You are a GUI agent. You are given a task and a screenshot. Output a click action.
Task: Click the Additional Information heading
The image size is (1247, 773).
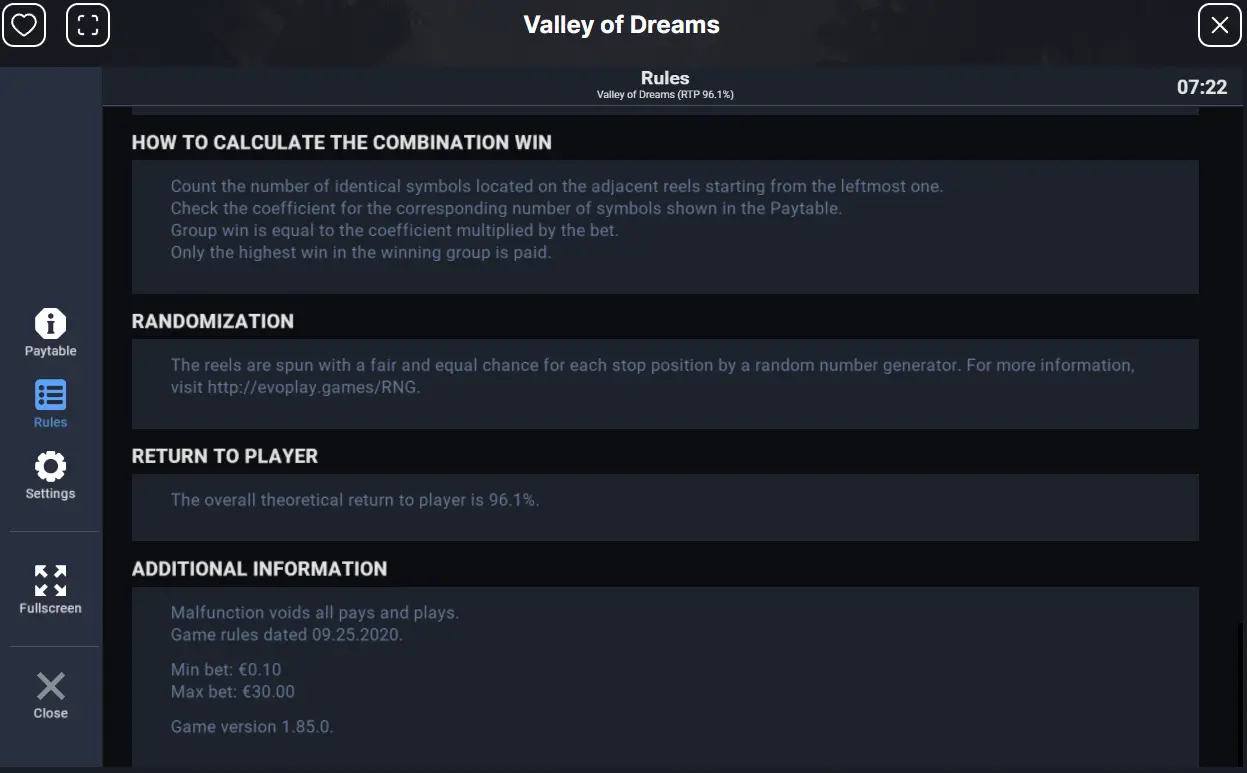click(259, 569)
